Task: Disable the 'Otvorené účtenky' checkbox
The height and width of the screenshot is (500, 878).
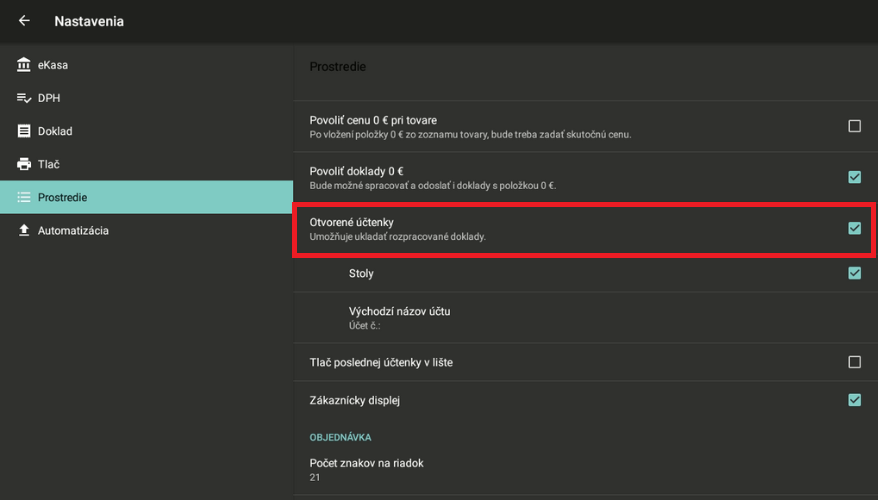Action: [854, 228]
